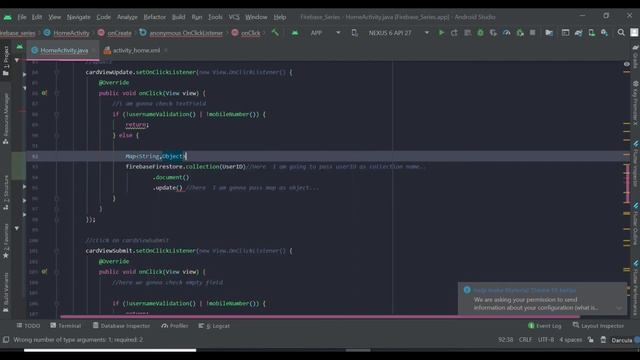The width and height of the screenshot is (640, 360).
Task: Close the activity_home.xml tab
Action: pos(166,50)
